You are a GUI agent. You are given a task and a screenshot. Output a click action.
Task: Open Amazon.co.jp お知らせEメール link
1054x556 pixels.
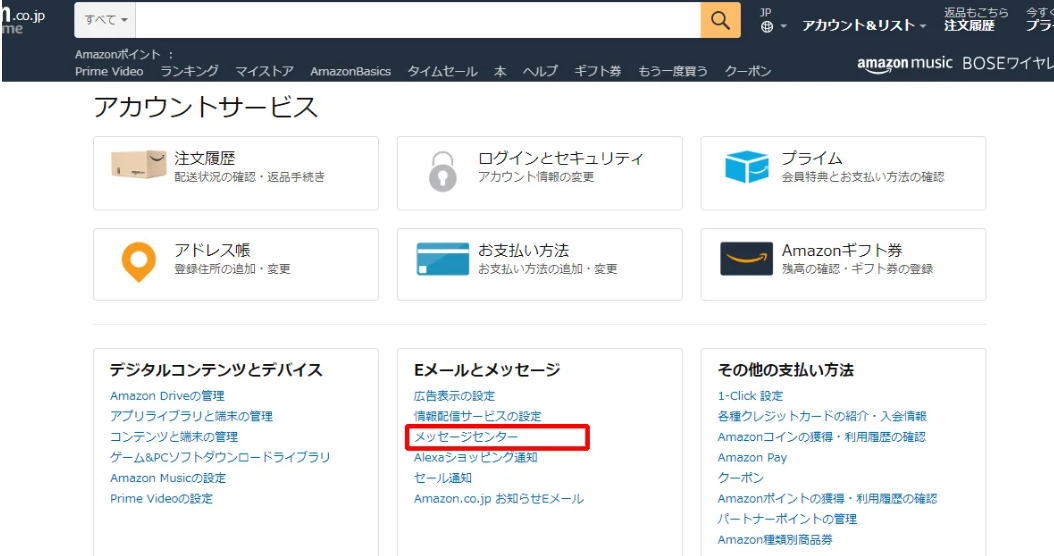click(x=499, y=499)
